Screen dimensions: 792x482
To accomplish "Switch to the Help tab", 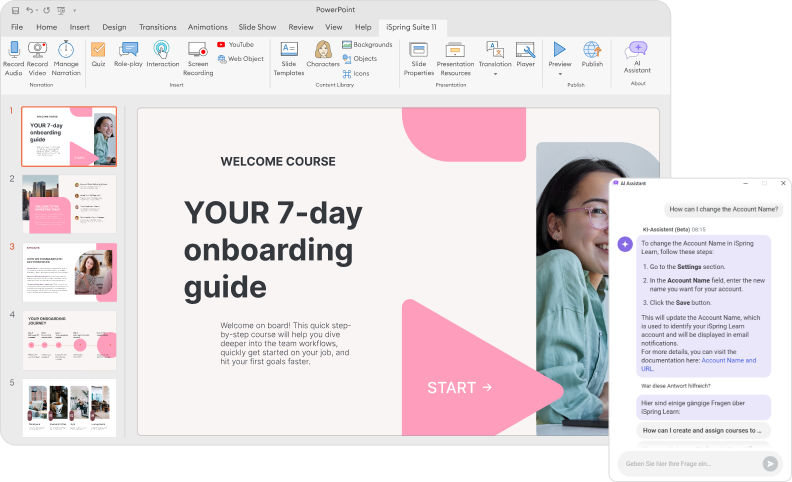I will (363, 27).
